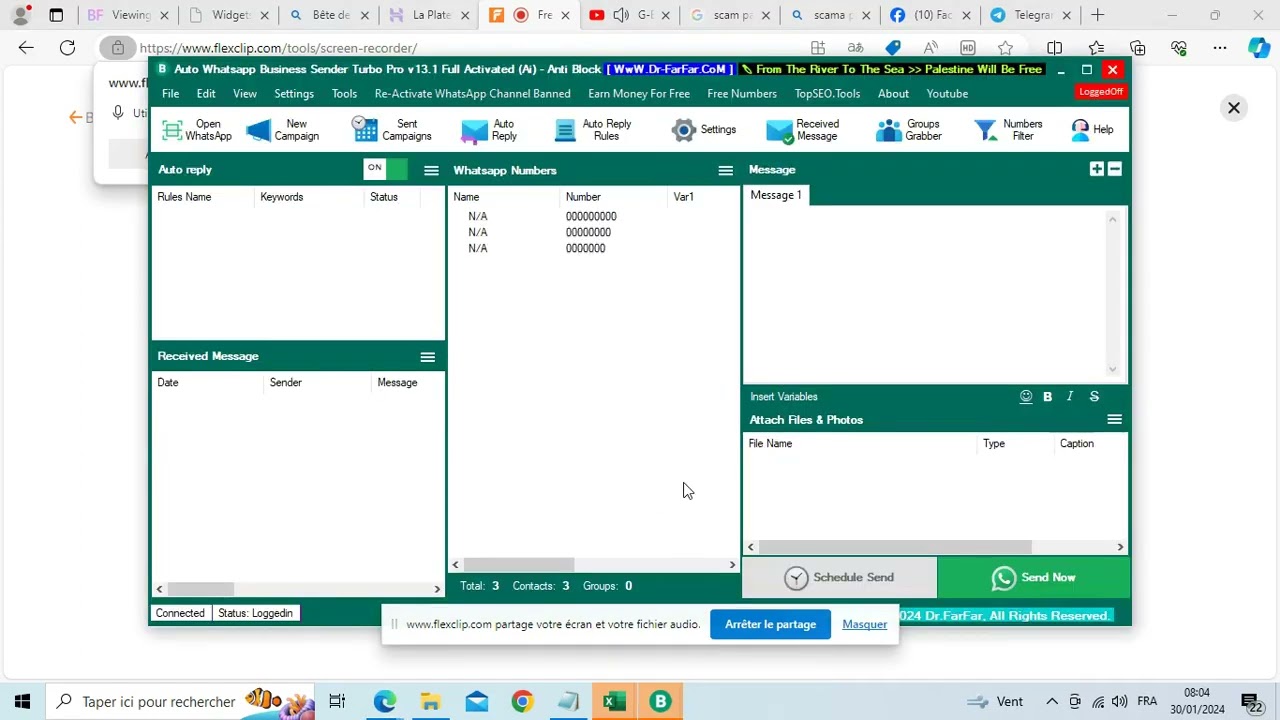This screenshot has height=720, width=1280.
Task: View the Received Message tool
Action: click(x=803, y=130)
